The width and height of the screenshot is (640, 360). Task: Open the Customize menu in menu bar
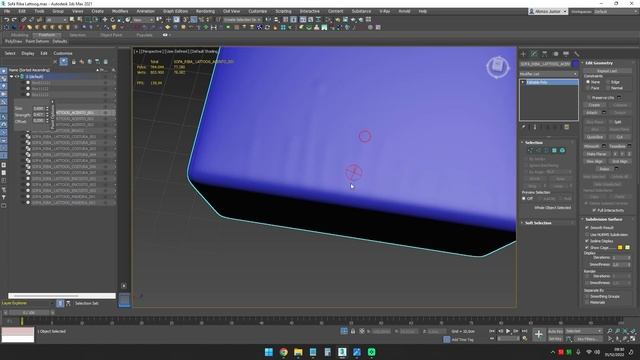click(258, 11)
